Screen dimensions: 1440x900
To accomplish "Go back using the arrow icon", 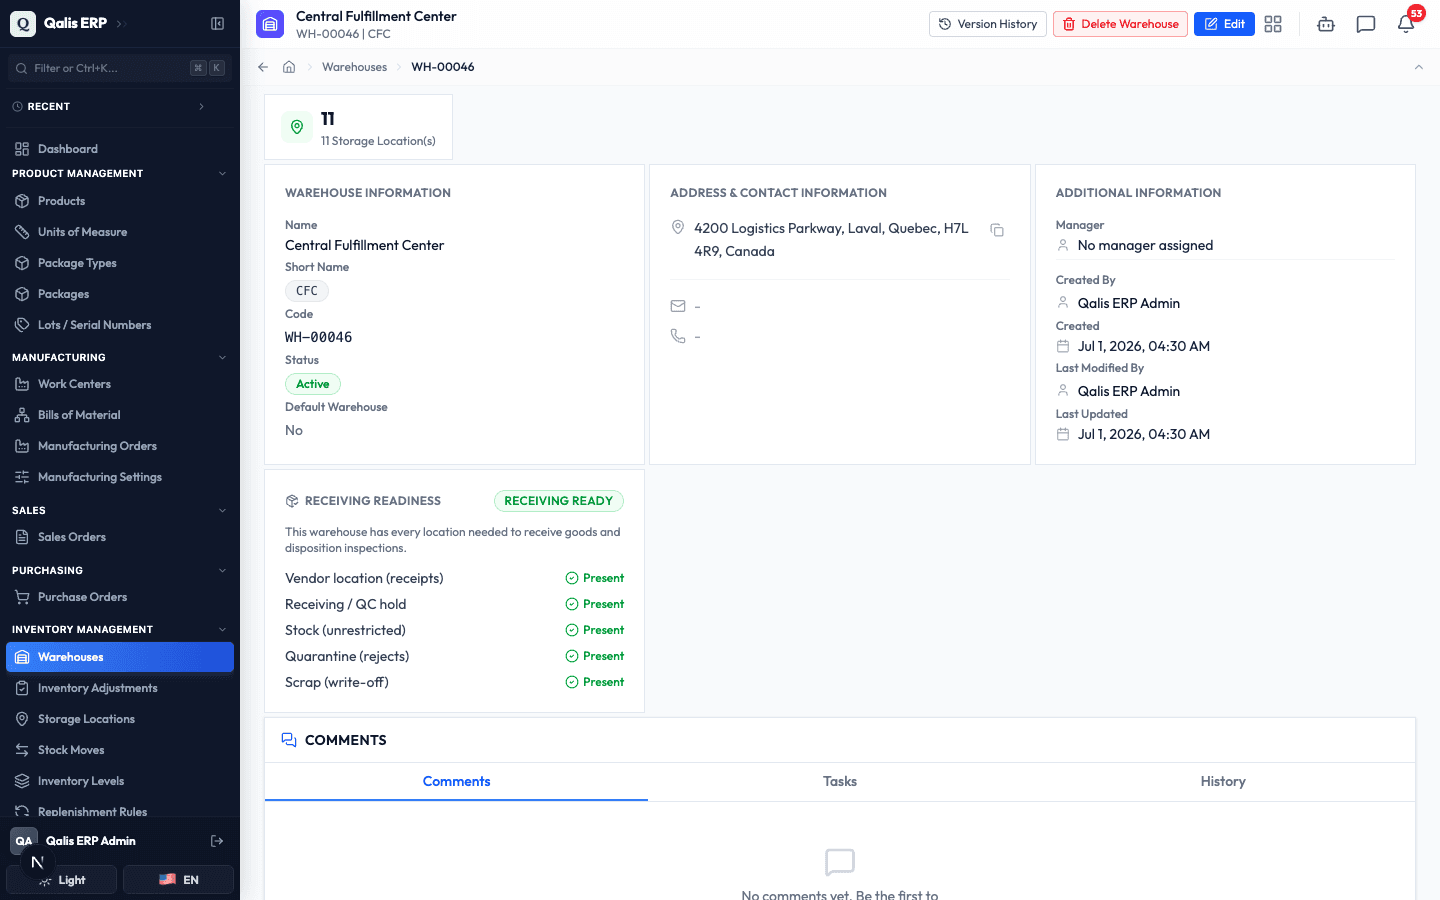I will coord(263,67).
